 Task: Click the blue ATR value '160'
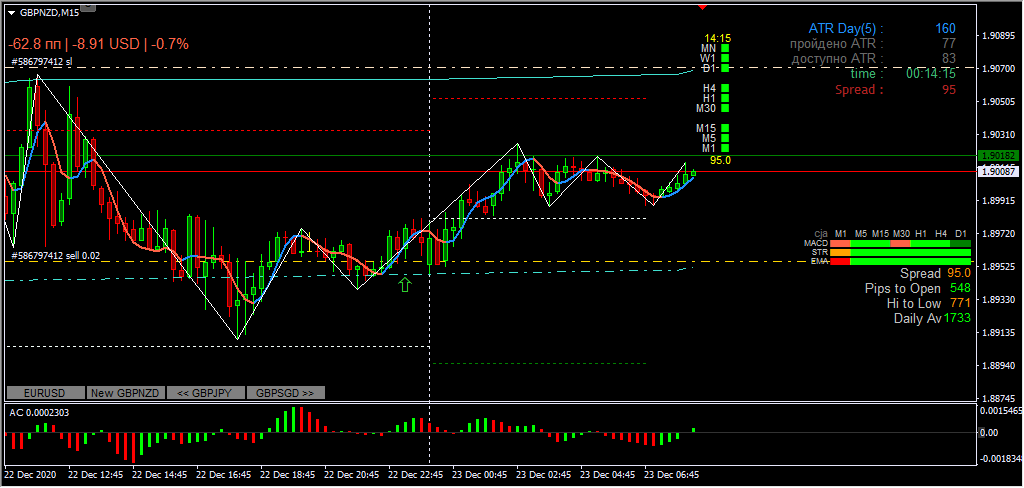click(944, 28)
